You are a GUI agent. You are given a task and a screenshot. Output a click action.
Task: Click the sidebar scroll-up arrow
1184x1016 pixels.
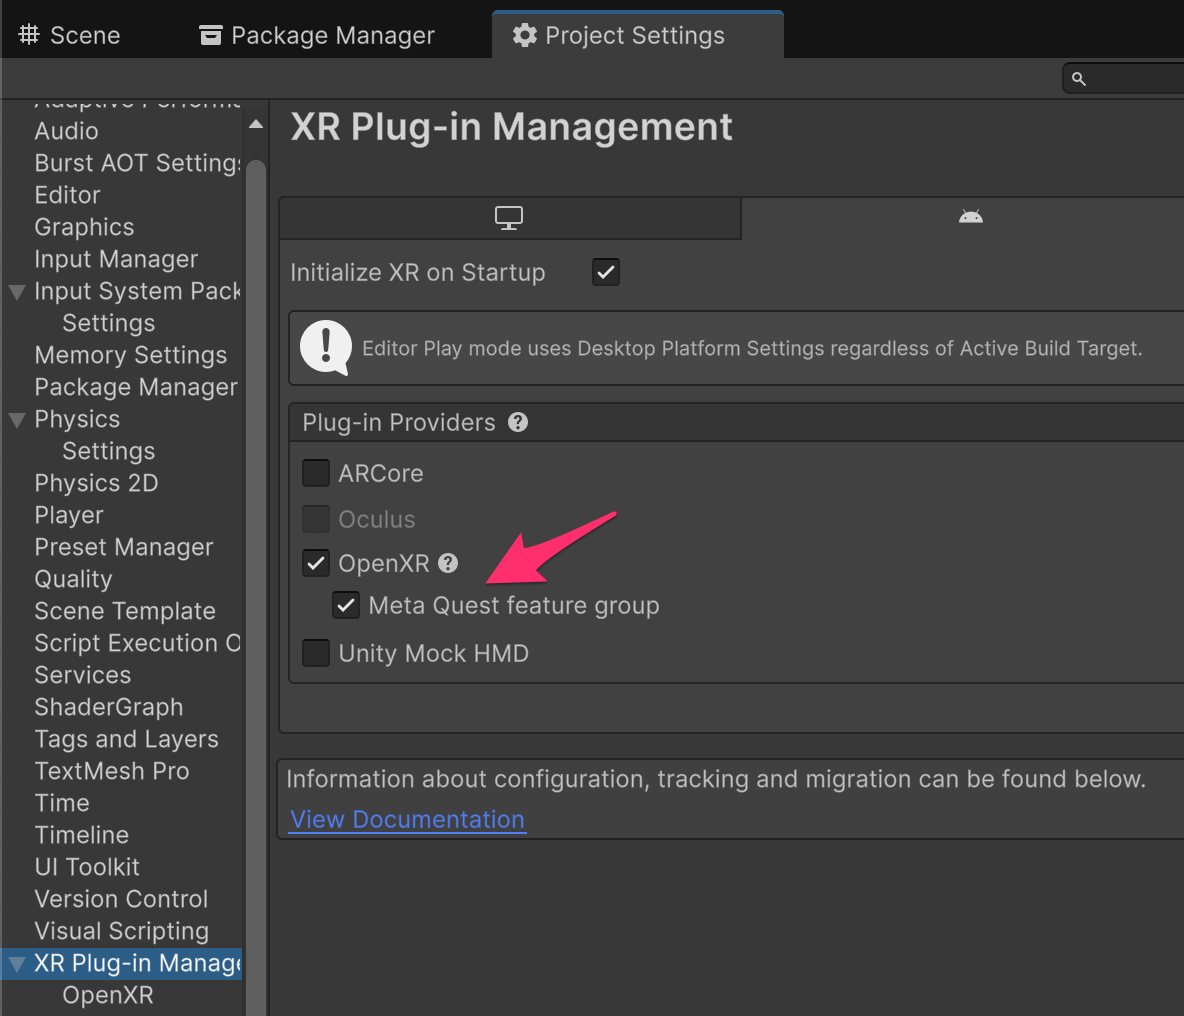[256, 125]
